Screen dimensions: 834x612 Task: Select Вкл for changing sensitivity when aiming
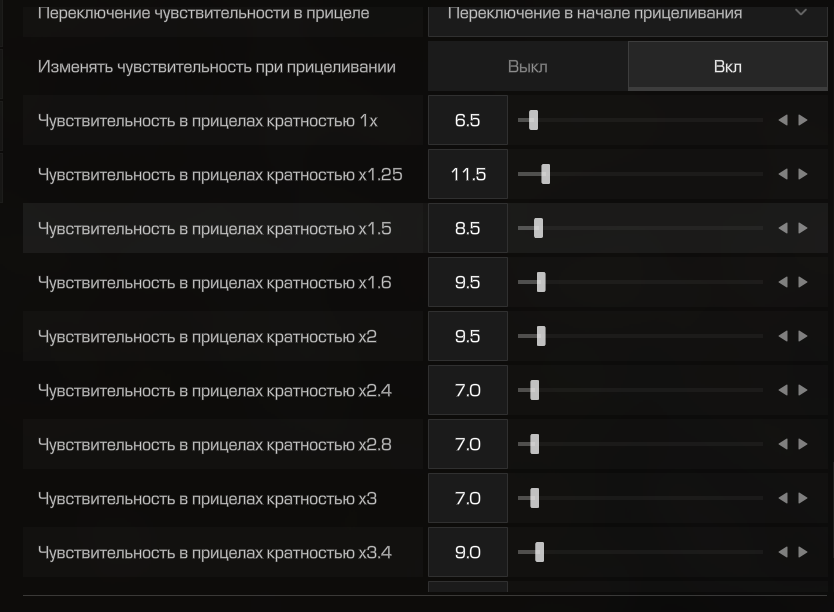[727, 67]
